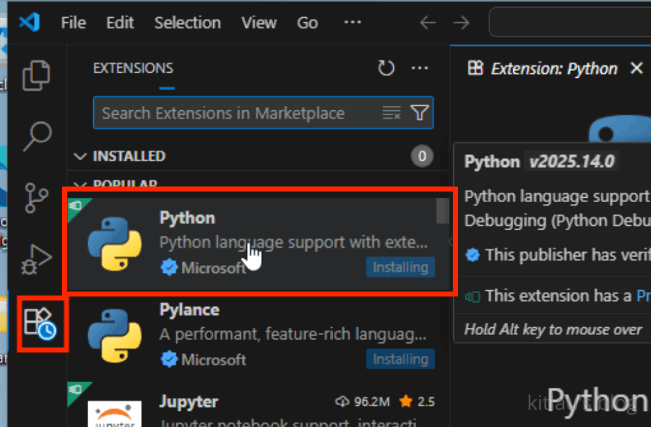This screenshot has height=427, width=651.
Task: Open the File menu
Action: pos(73,22)
